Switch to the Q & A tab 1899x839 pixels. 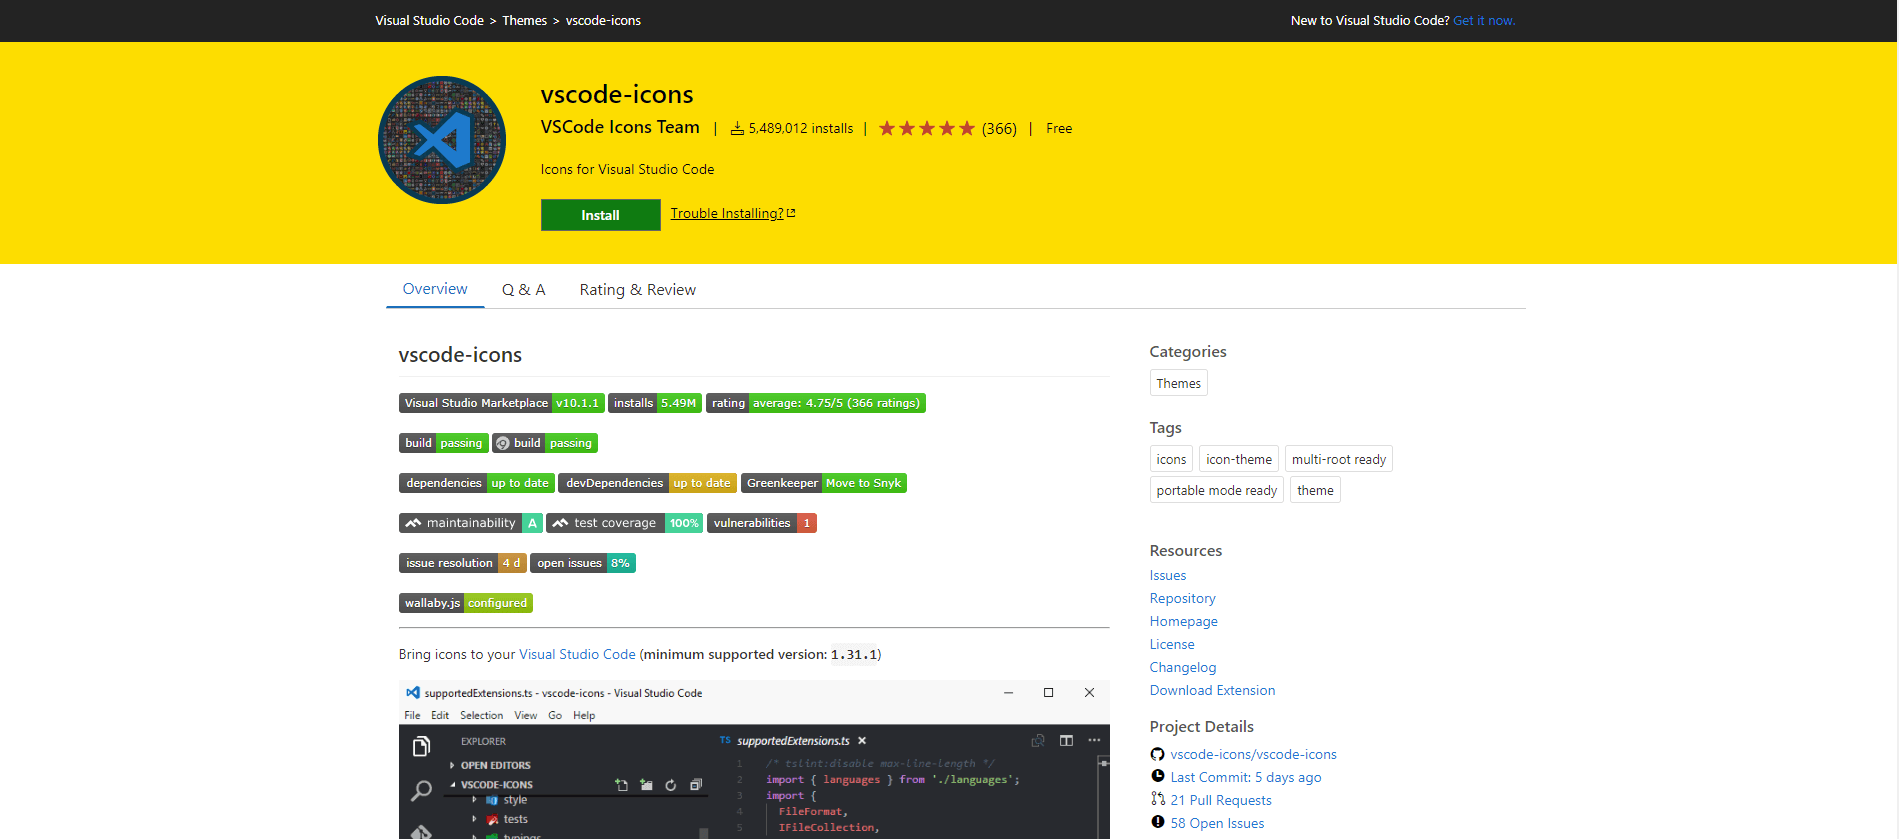(524, 290)
